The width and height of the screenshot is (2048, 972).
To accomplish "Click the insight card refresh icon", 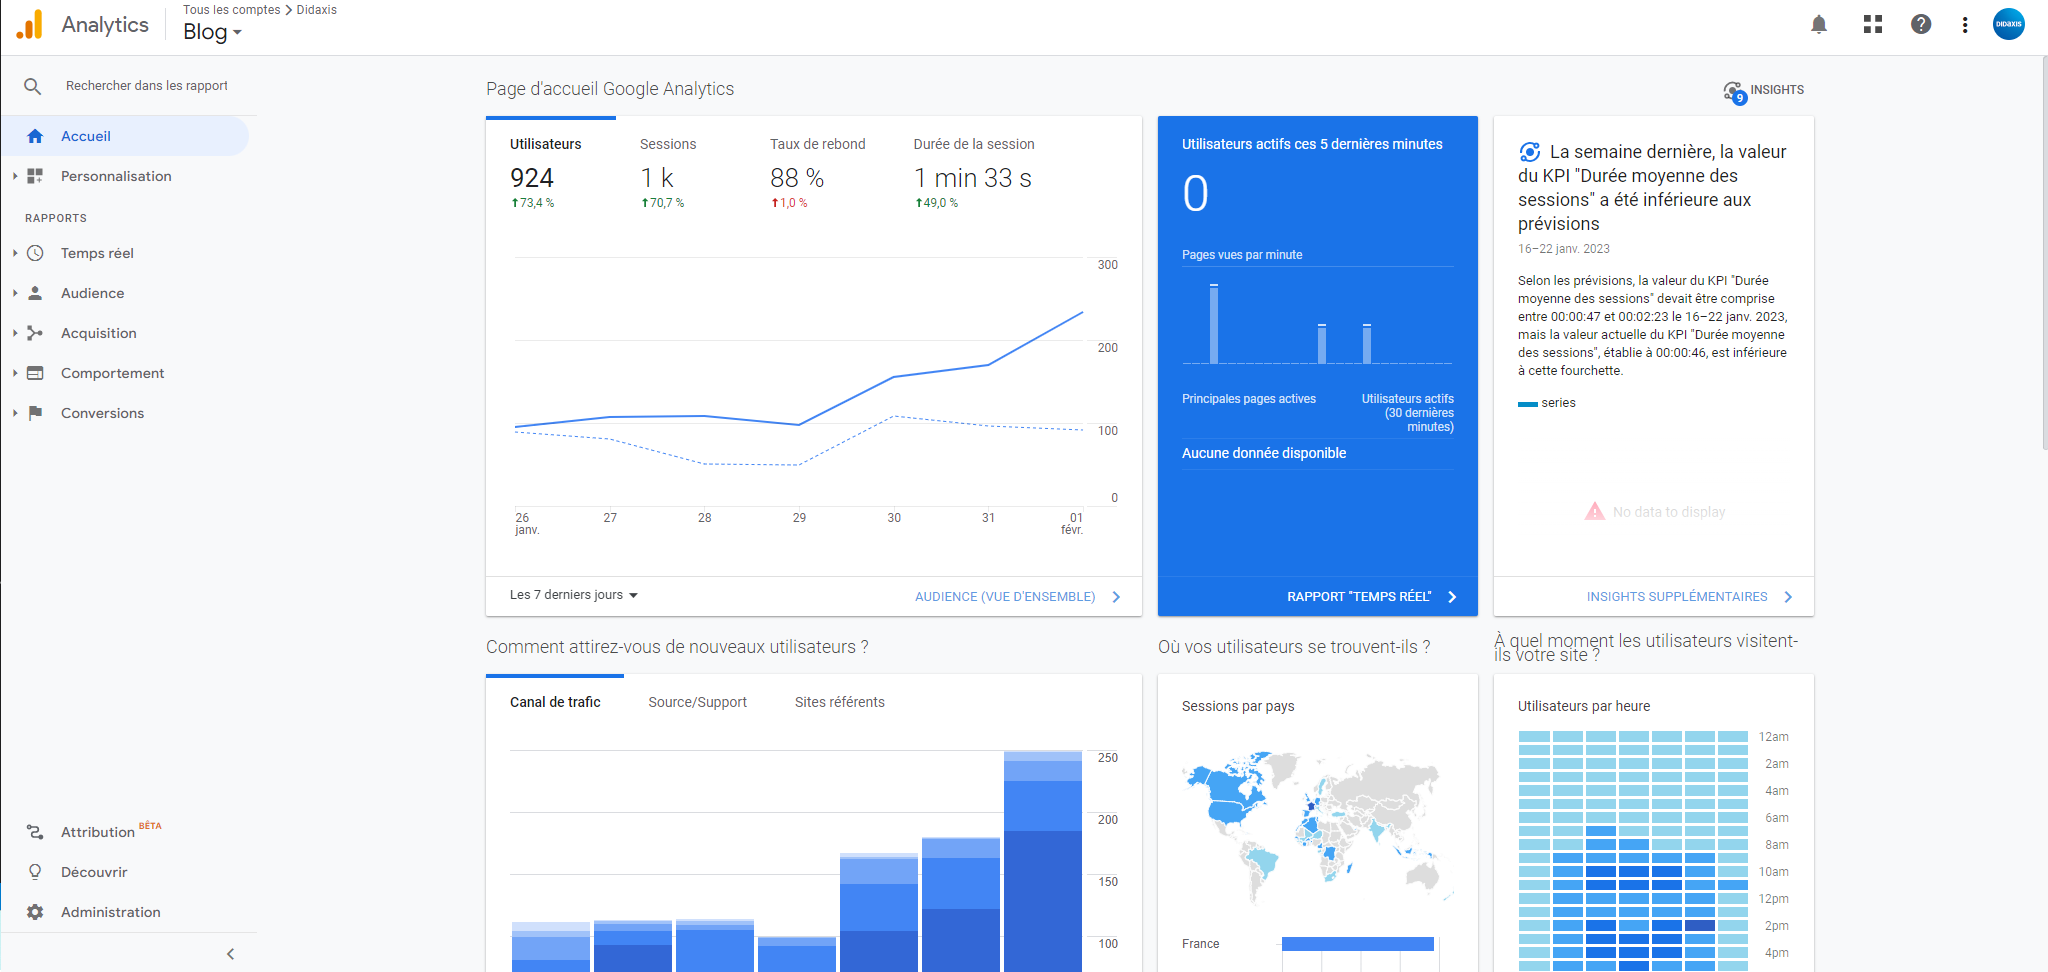I will 1530,152.
